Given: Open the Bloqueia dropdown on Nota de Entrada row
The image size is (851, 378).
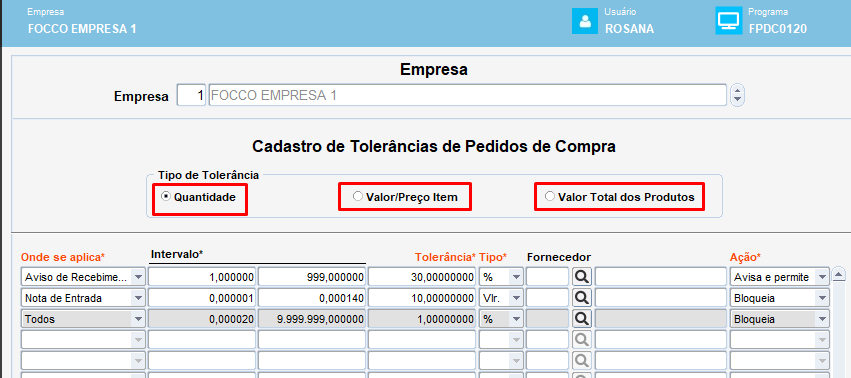Looking at the screenshot, I should tap(822, 298).
